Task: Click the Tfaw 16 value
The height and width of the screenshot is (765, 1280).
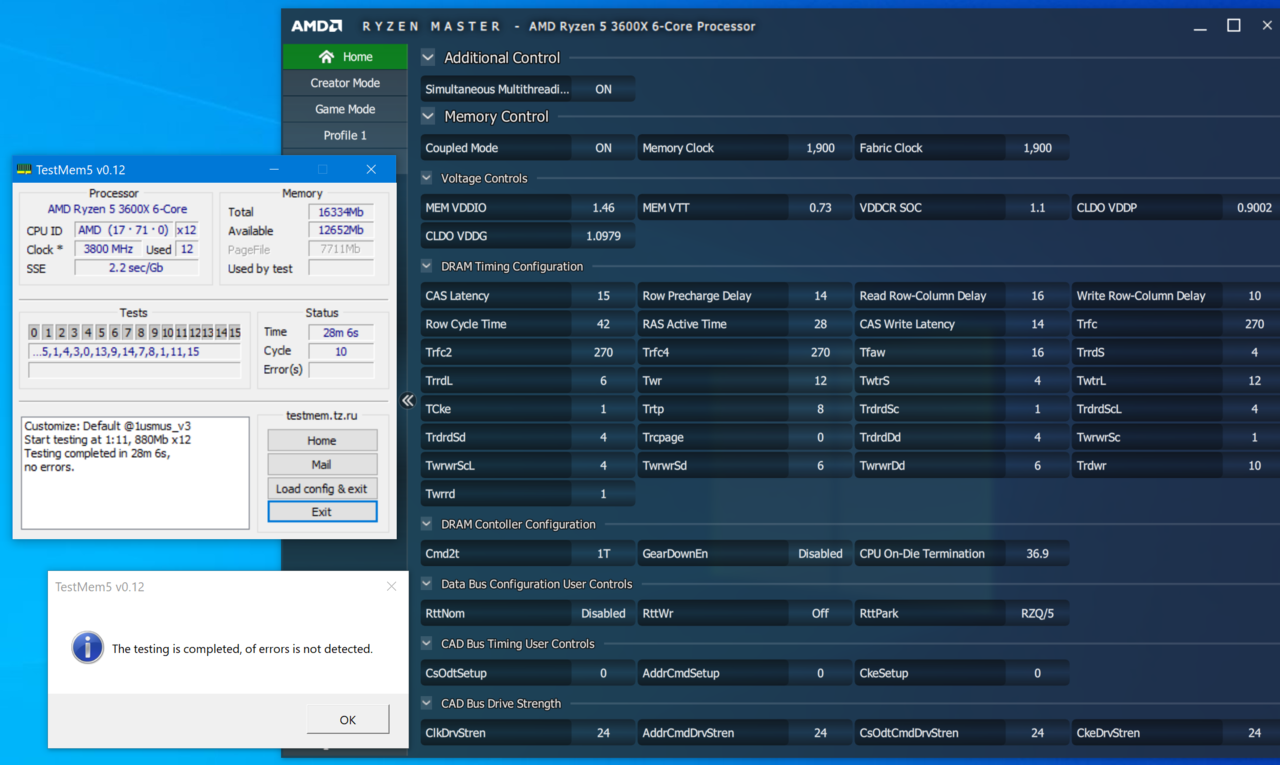Action: point(1037,352)
